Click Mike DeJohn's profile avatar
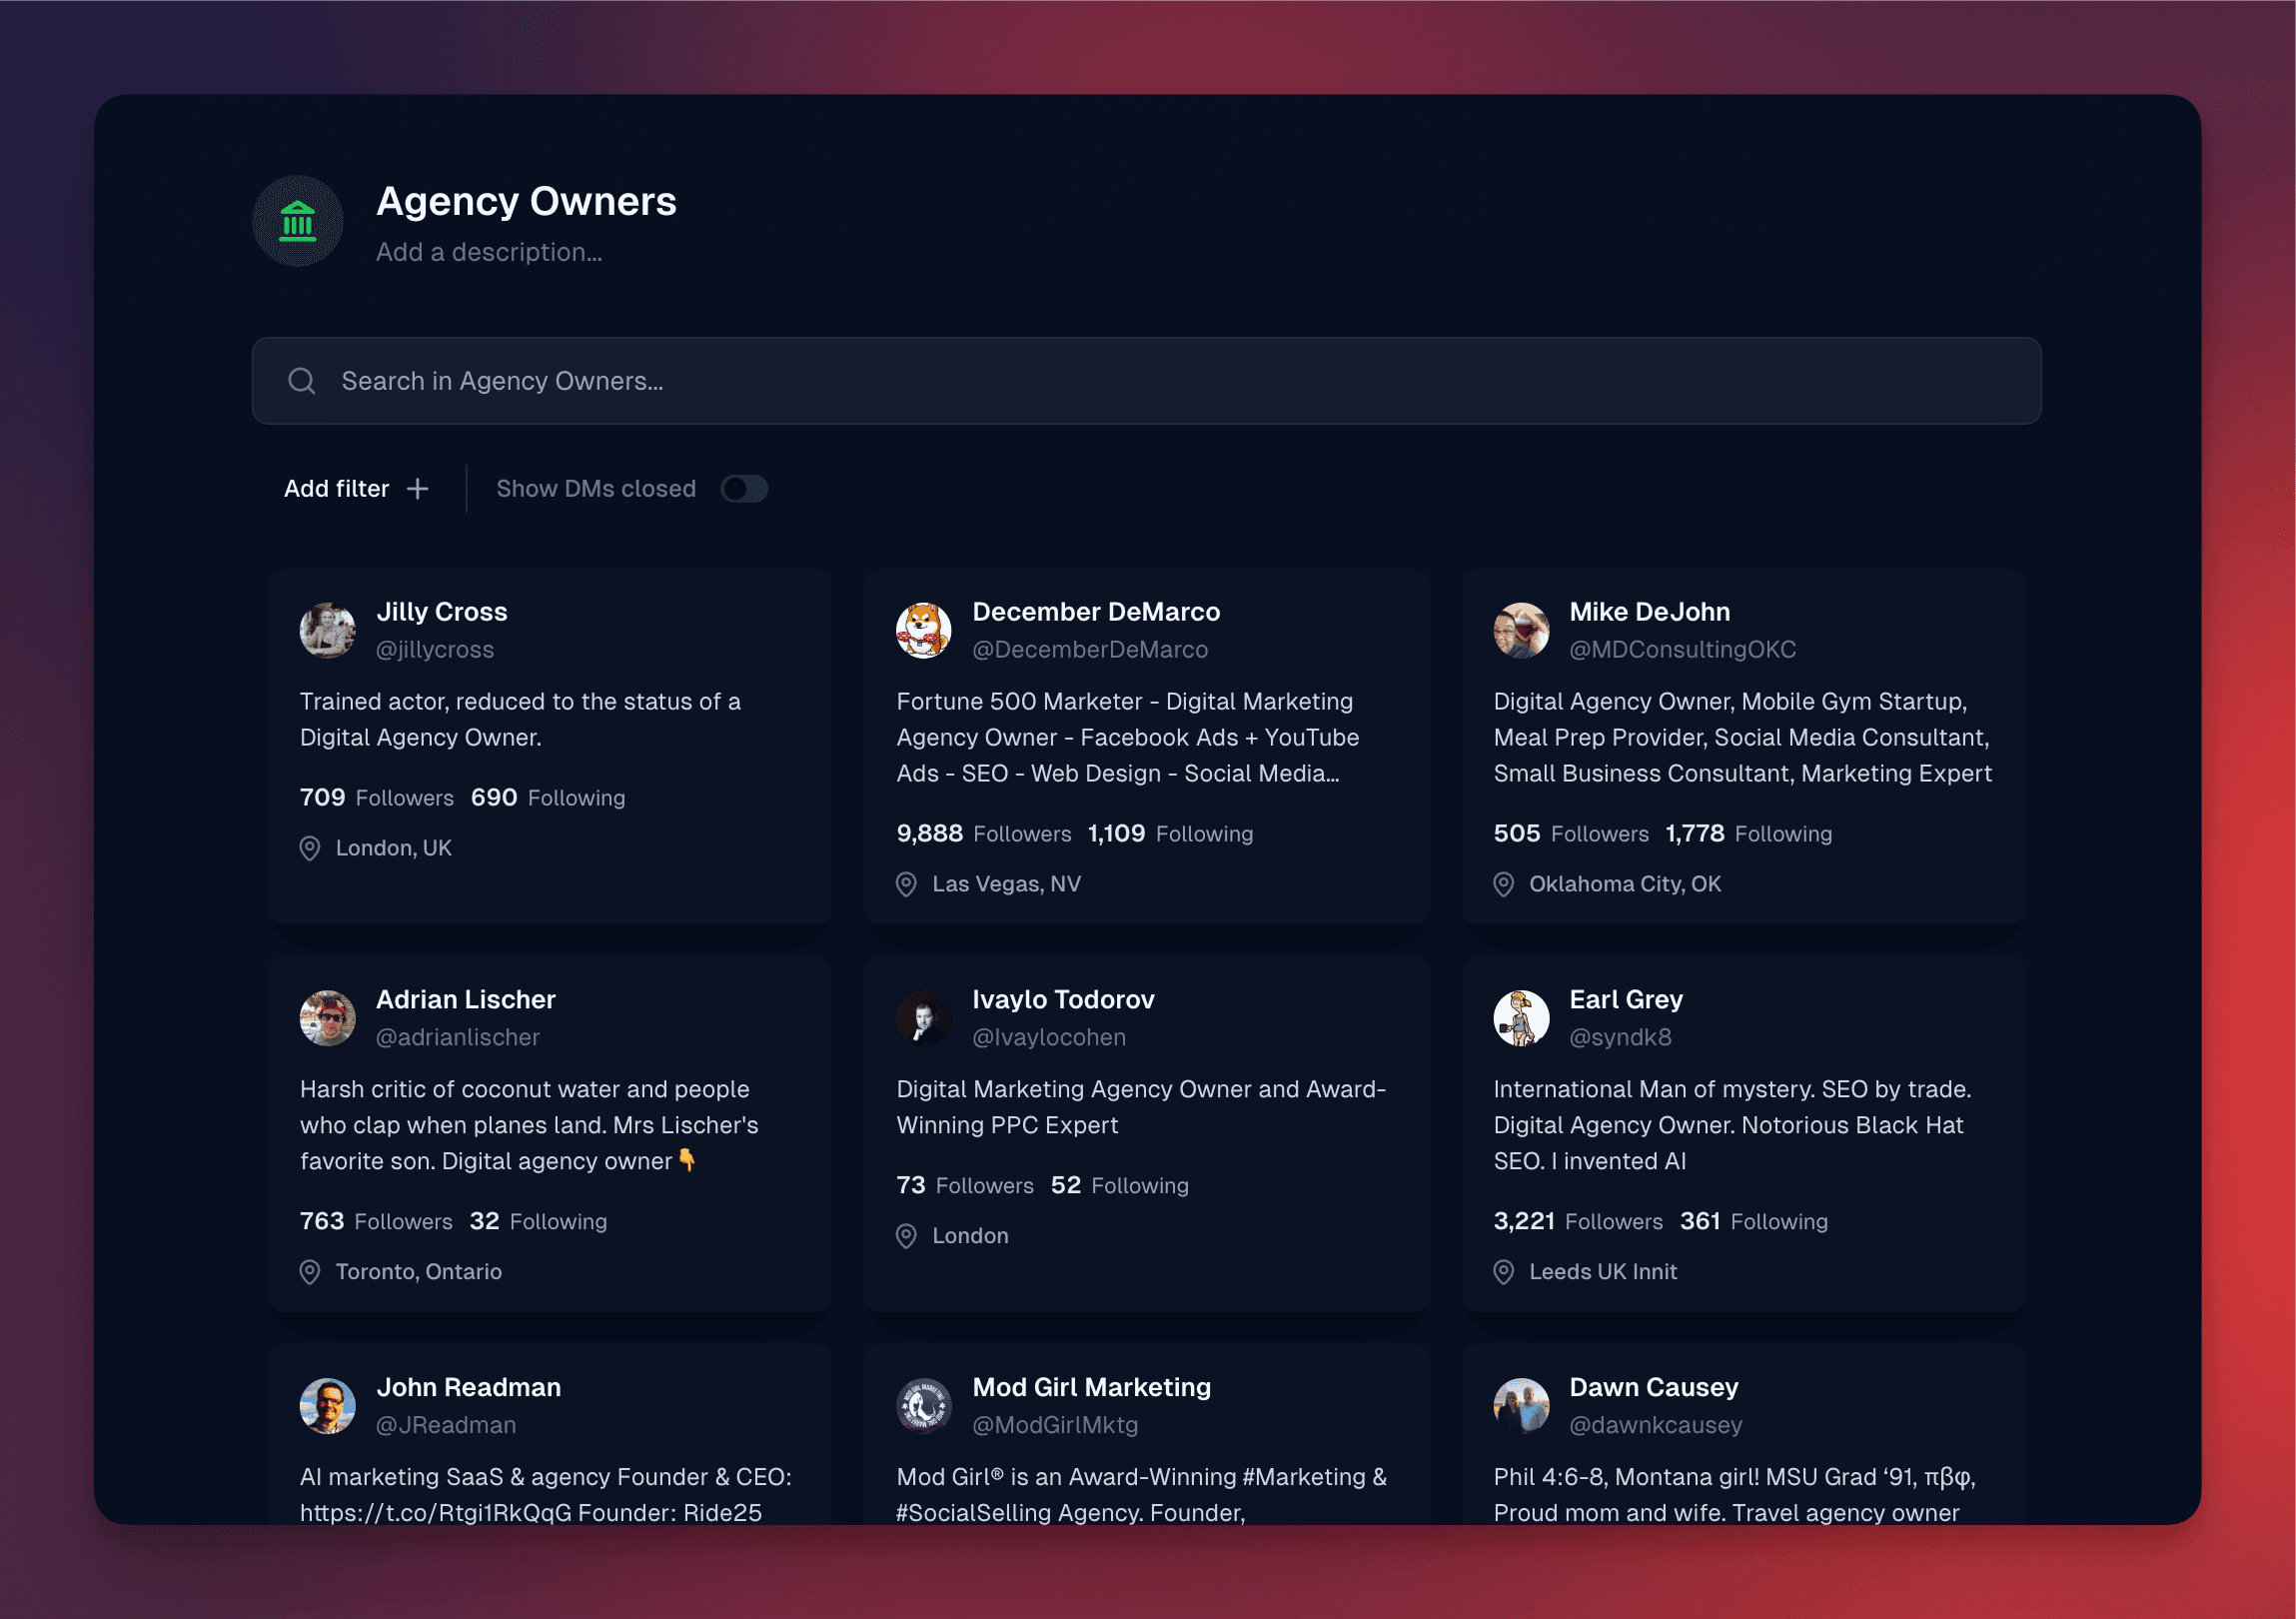 pyautogui.click(x=1521, y=630)
